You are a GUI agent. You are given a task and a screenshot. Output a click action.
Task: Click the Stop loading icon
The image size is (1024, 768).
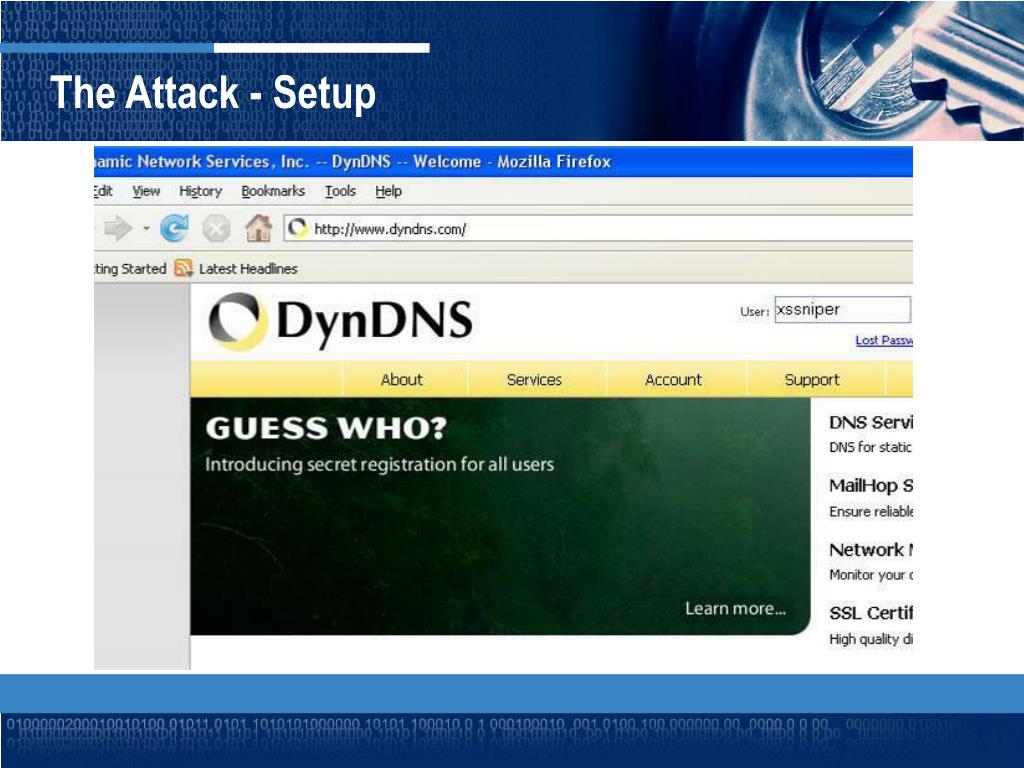coord(216,229)
